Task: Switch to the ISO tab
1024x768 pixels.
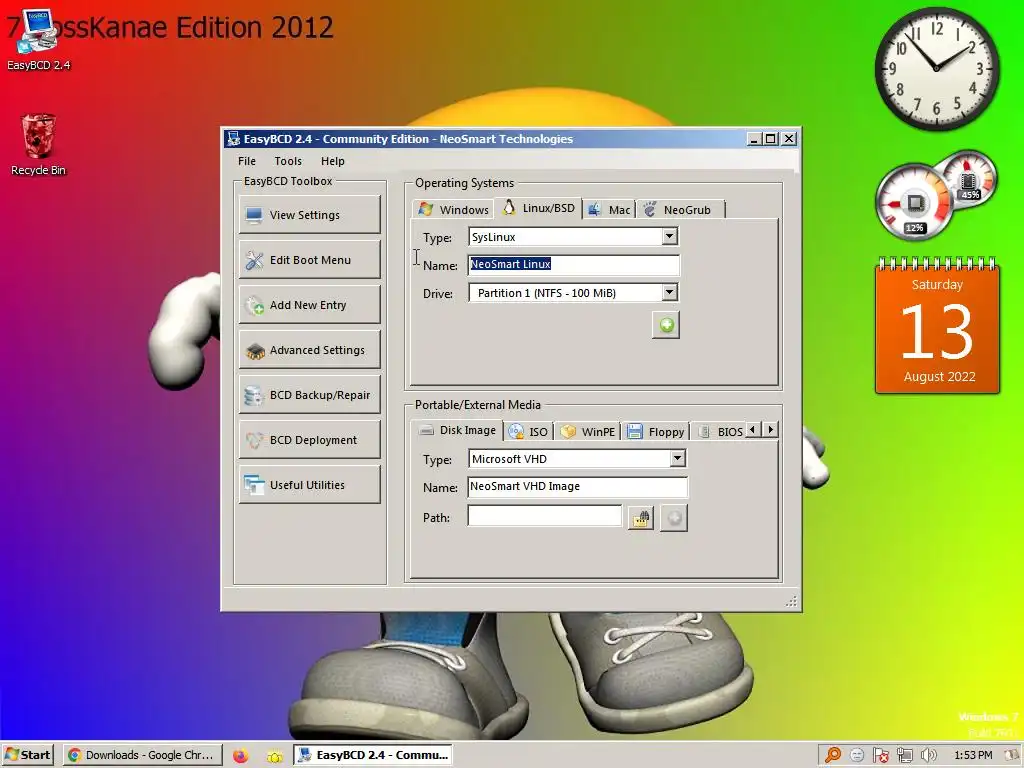Action: point(528,432)
